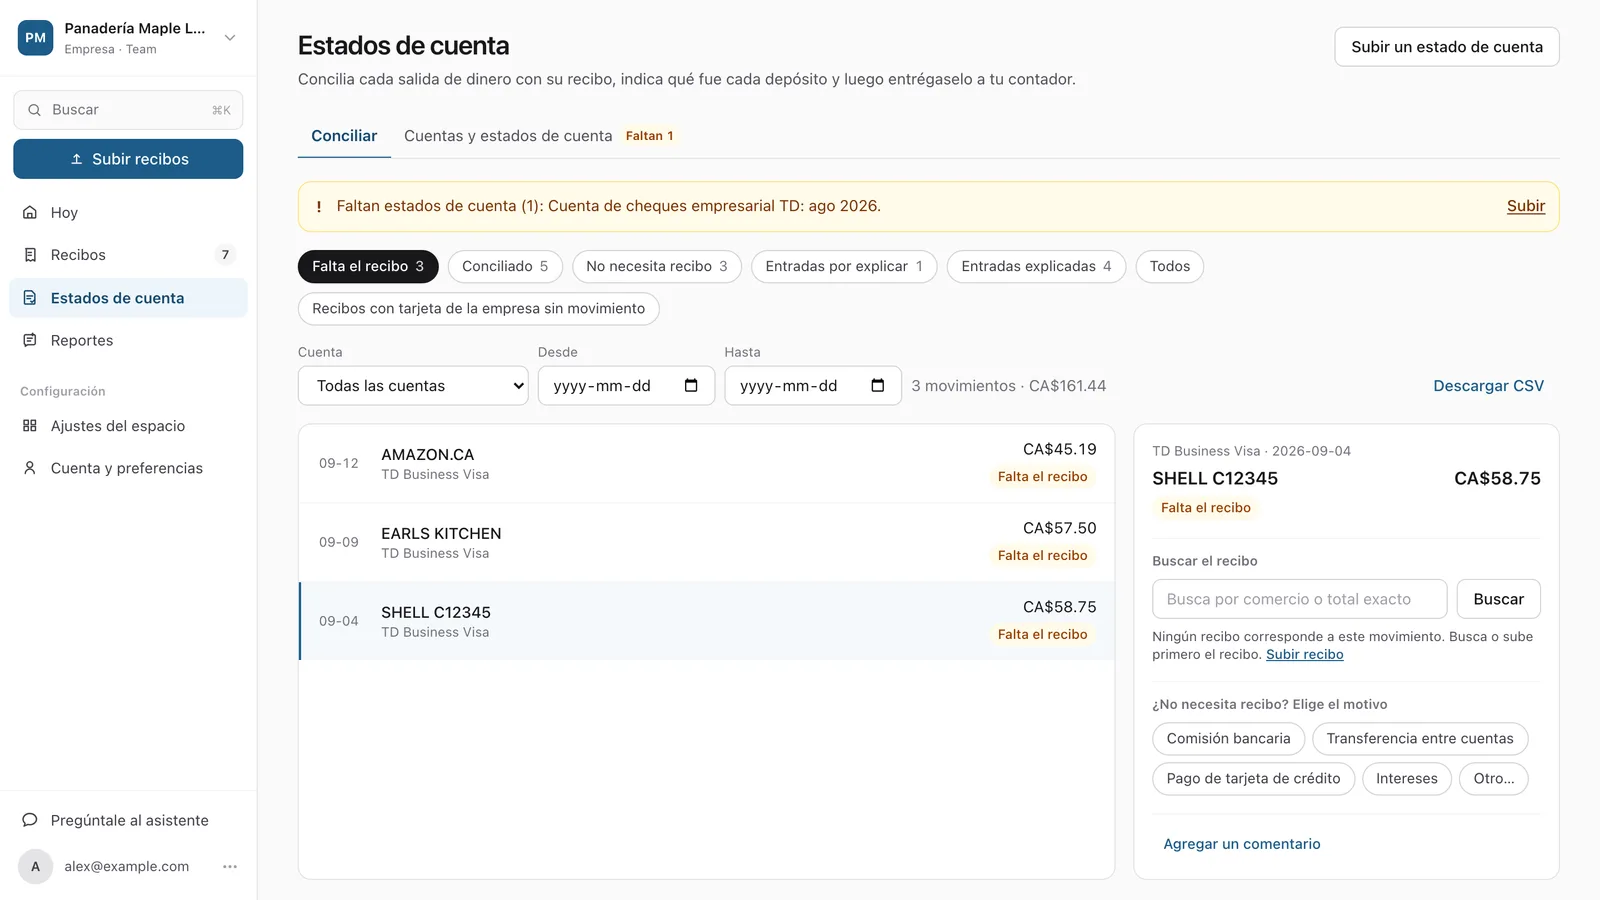Click the Ajustes del espacio grid icon
The image size is (1600, 900).
(x=30, y=426)
